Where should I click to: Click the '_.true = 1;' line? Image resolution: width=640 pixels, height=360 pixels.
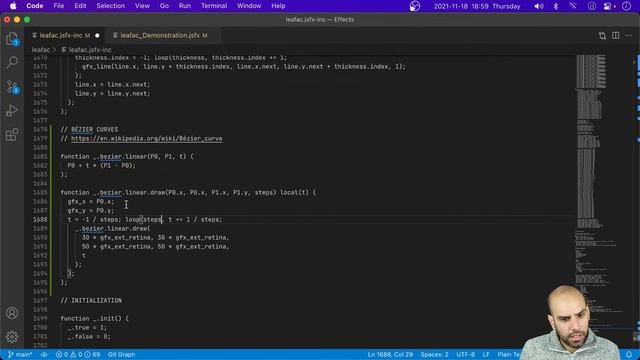pos(87,327)
